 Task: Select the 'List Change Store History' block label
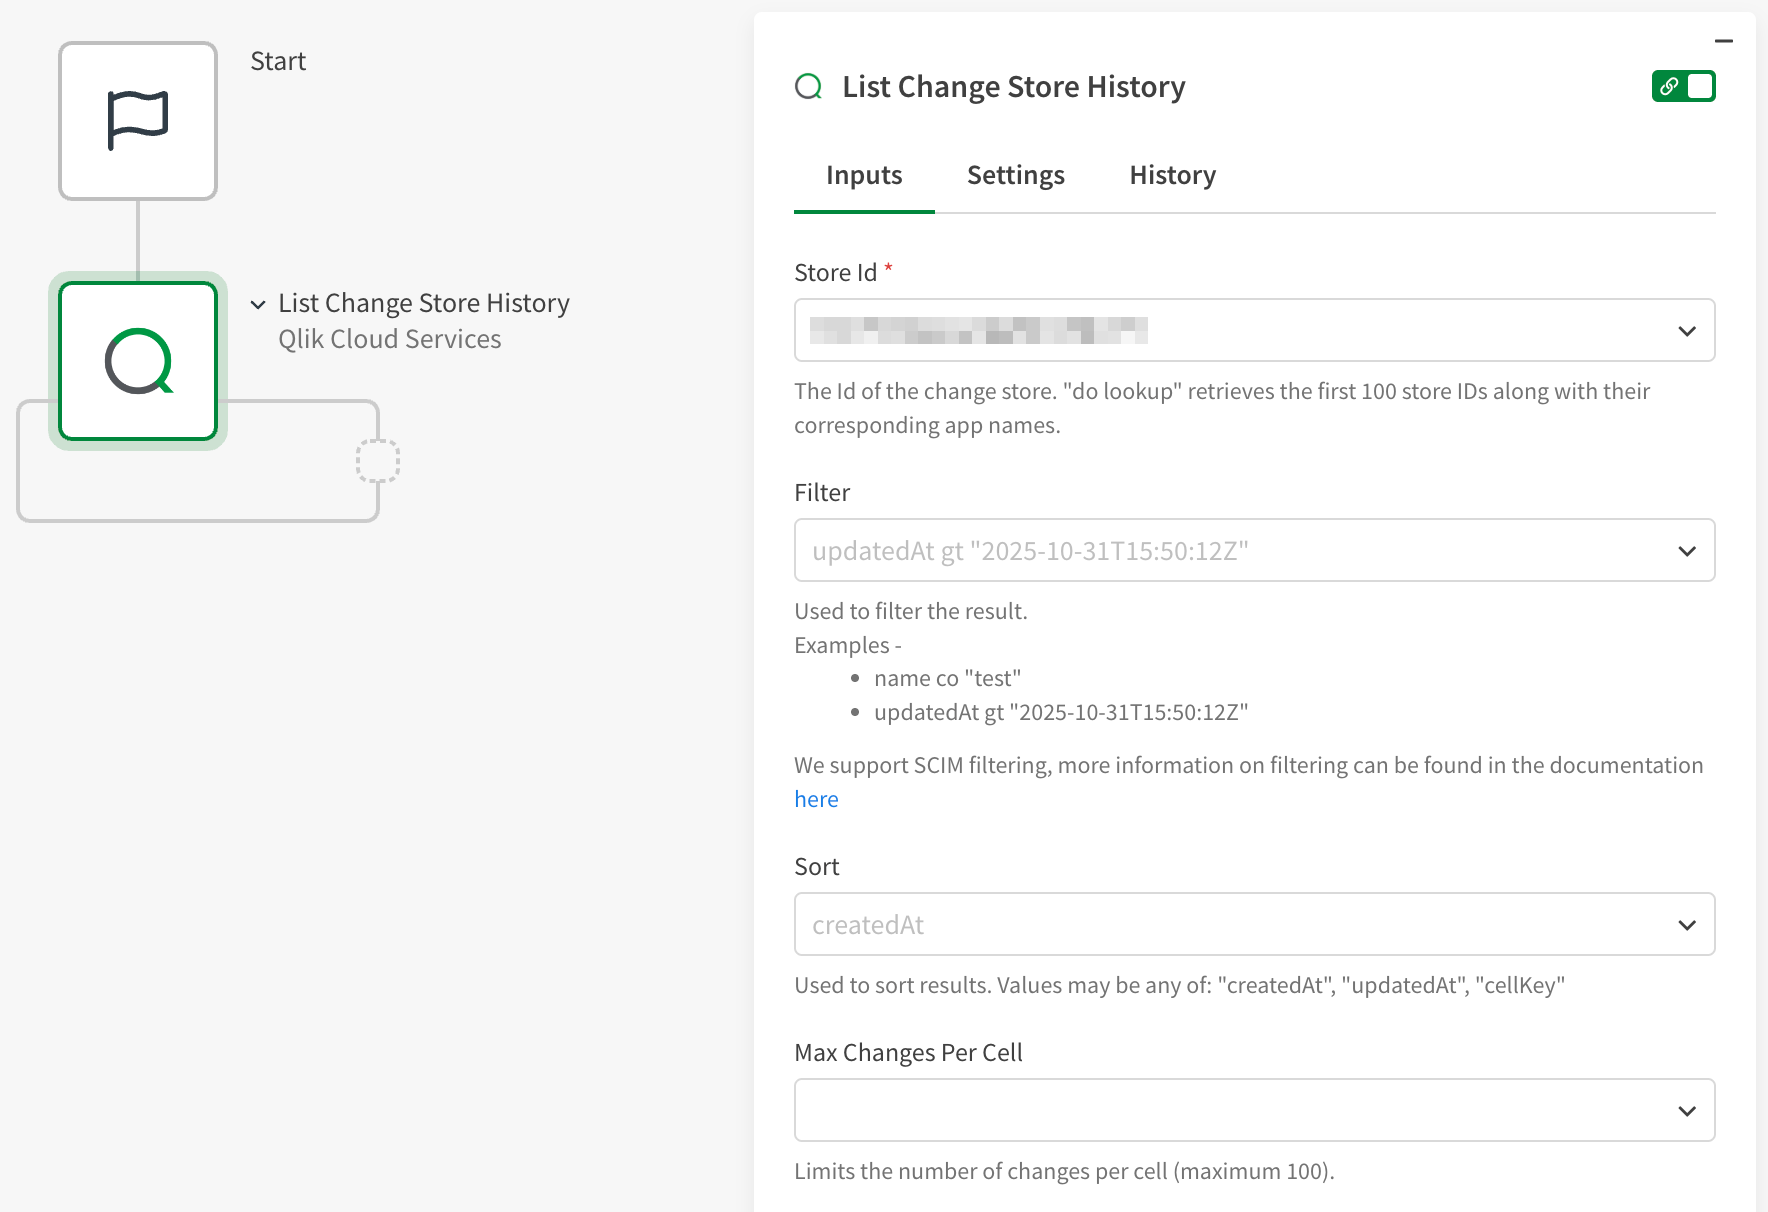[424, 303]
